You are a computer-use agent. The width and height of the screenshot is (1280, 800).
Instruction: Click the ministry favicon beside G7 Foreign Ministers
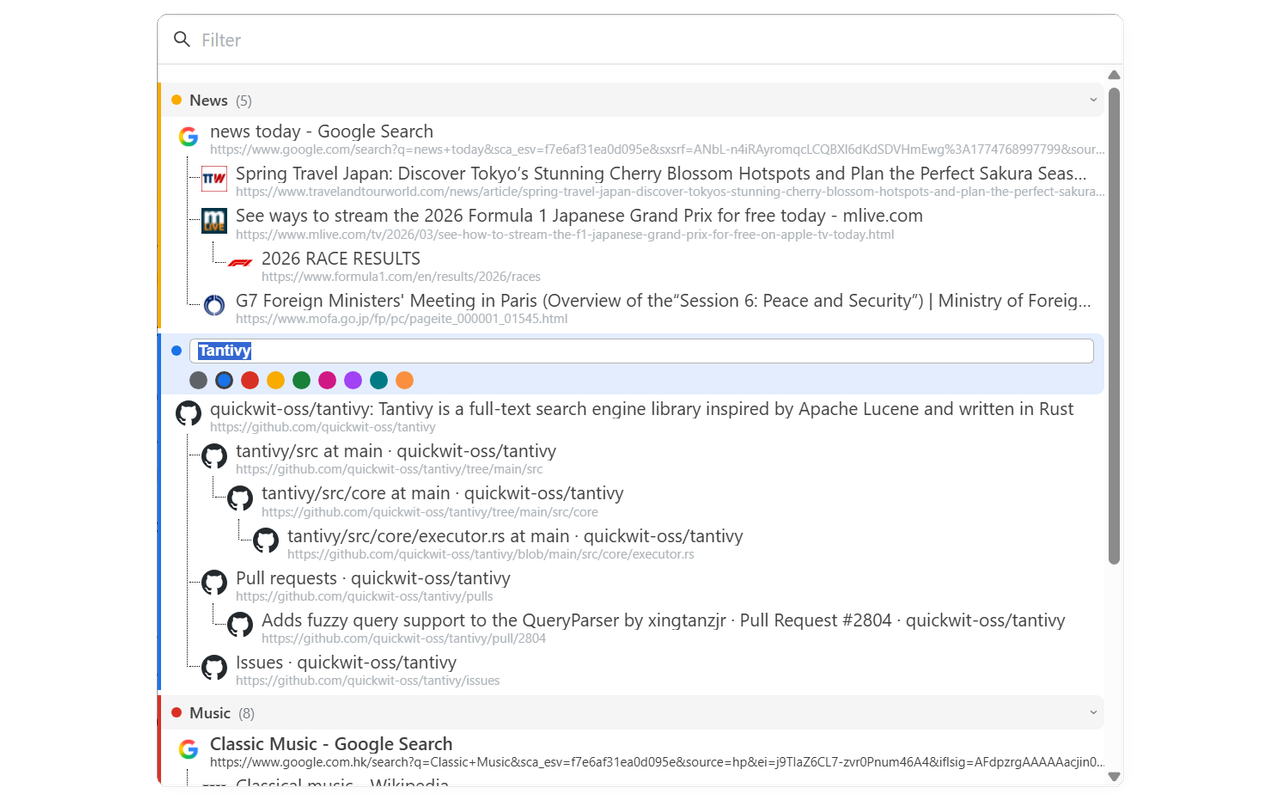(x=214, y=305)
